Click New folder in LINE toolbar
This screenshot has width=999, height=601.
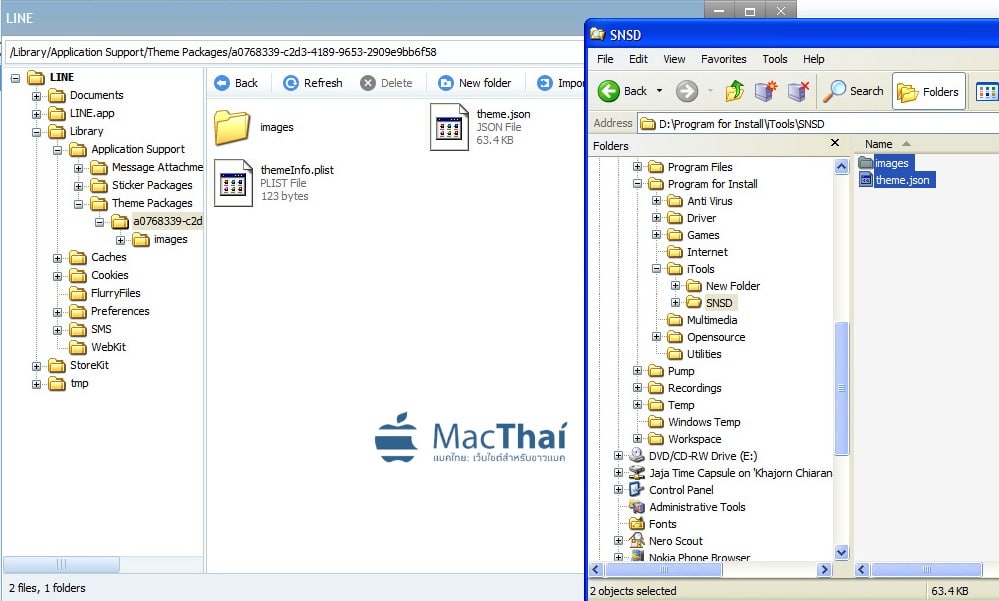pyautogui.click(x=475, y=83)
